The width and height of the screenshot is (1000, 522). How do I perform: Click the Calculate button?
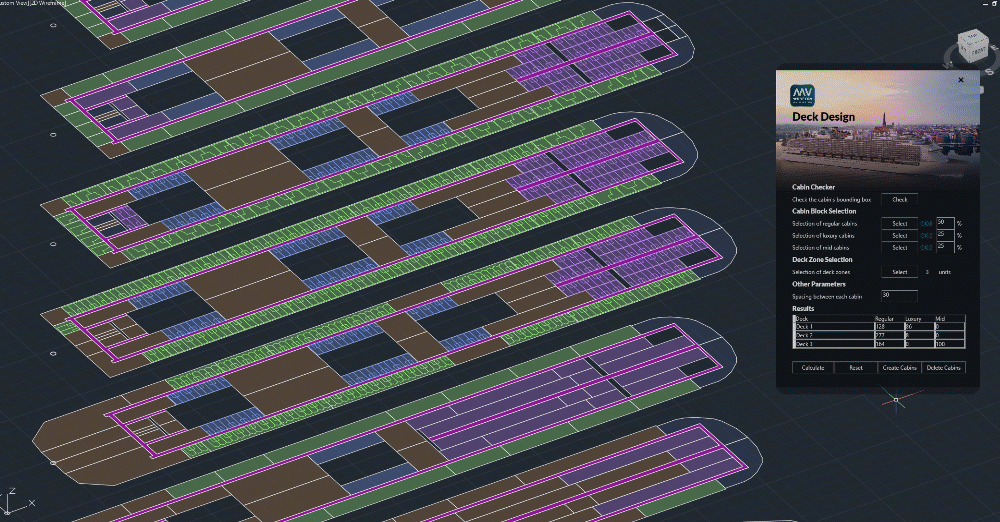click(812, 368)
